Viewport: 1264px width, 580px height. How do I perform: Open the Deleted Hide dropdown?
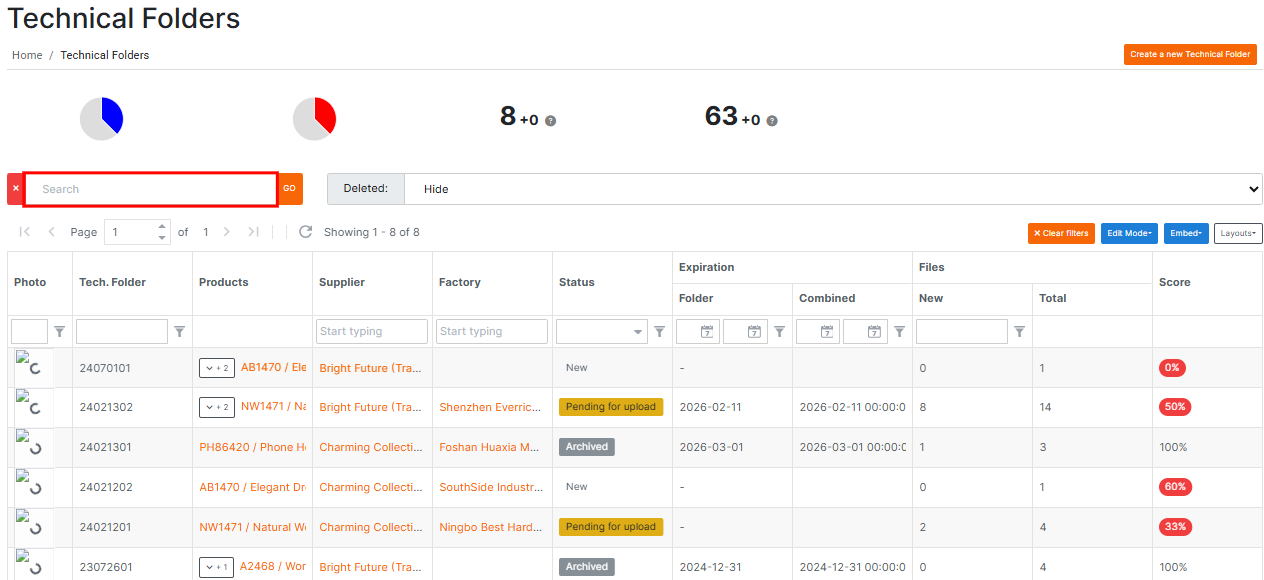point(832,189)
